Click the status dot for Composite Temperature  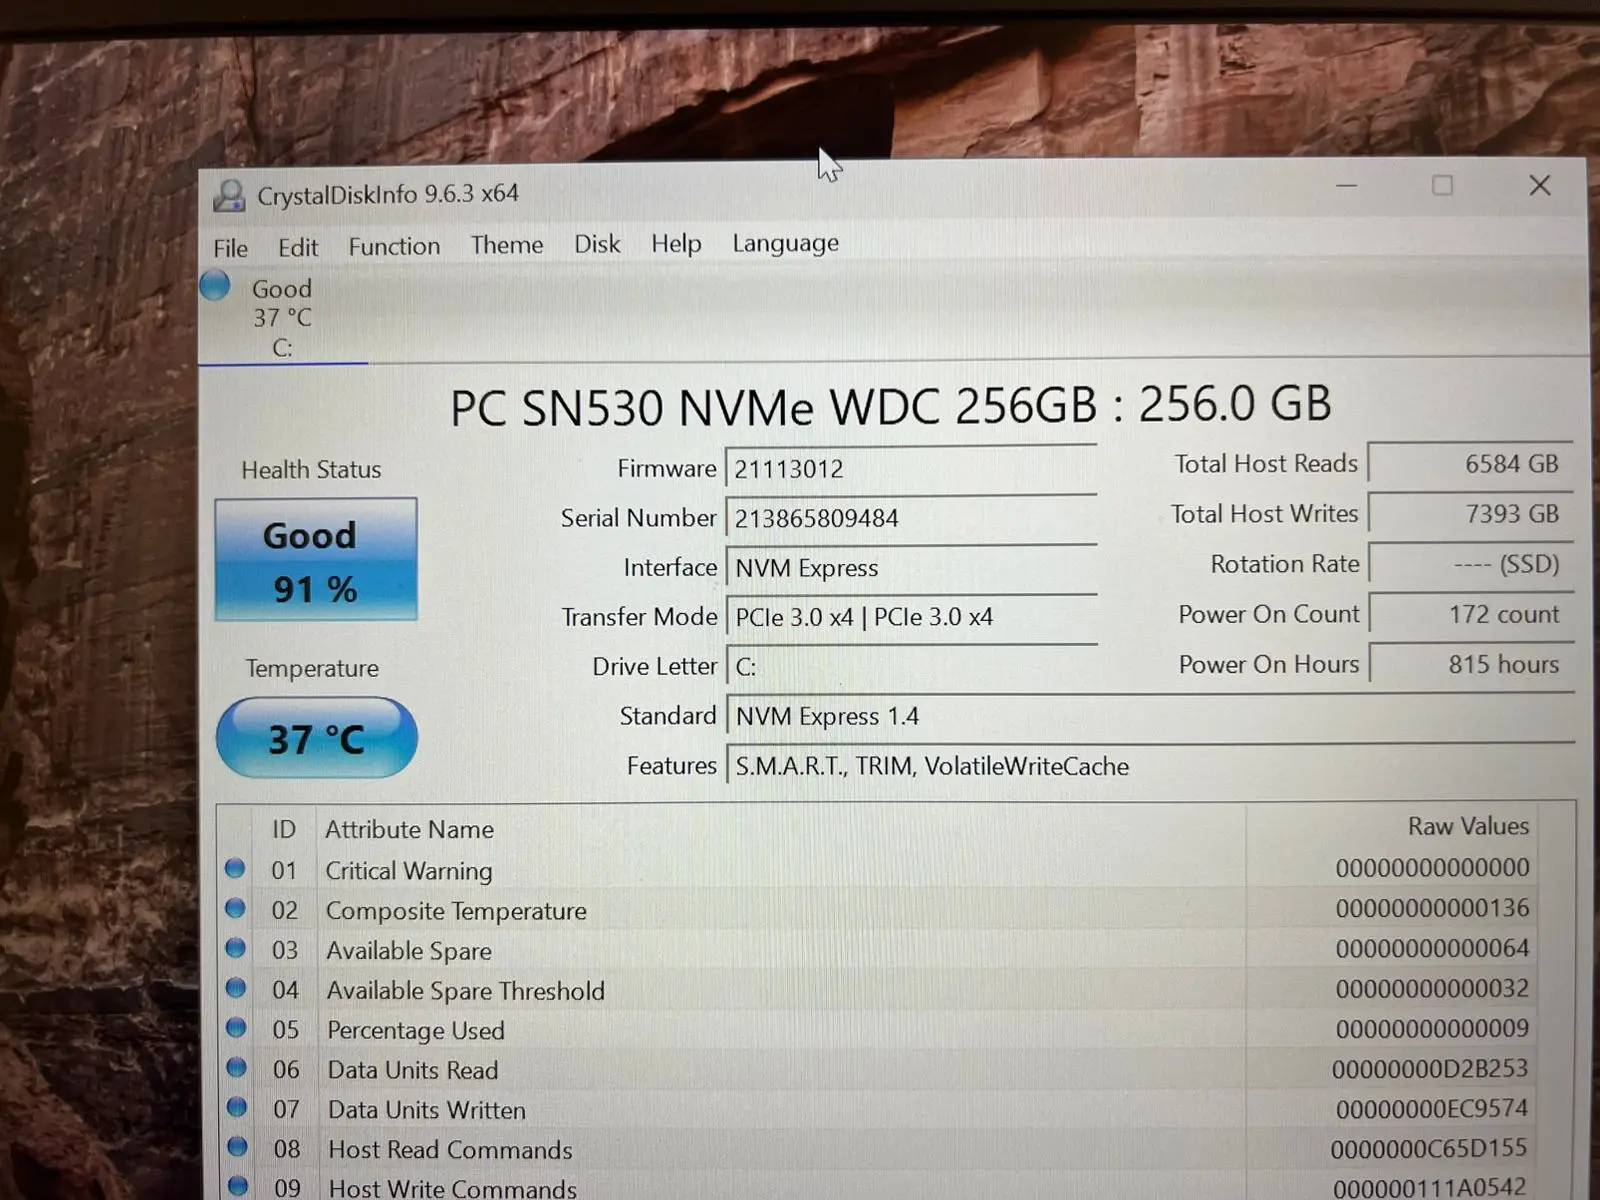(x=235, y=908)
